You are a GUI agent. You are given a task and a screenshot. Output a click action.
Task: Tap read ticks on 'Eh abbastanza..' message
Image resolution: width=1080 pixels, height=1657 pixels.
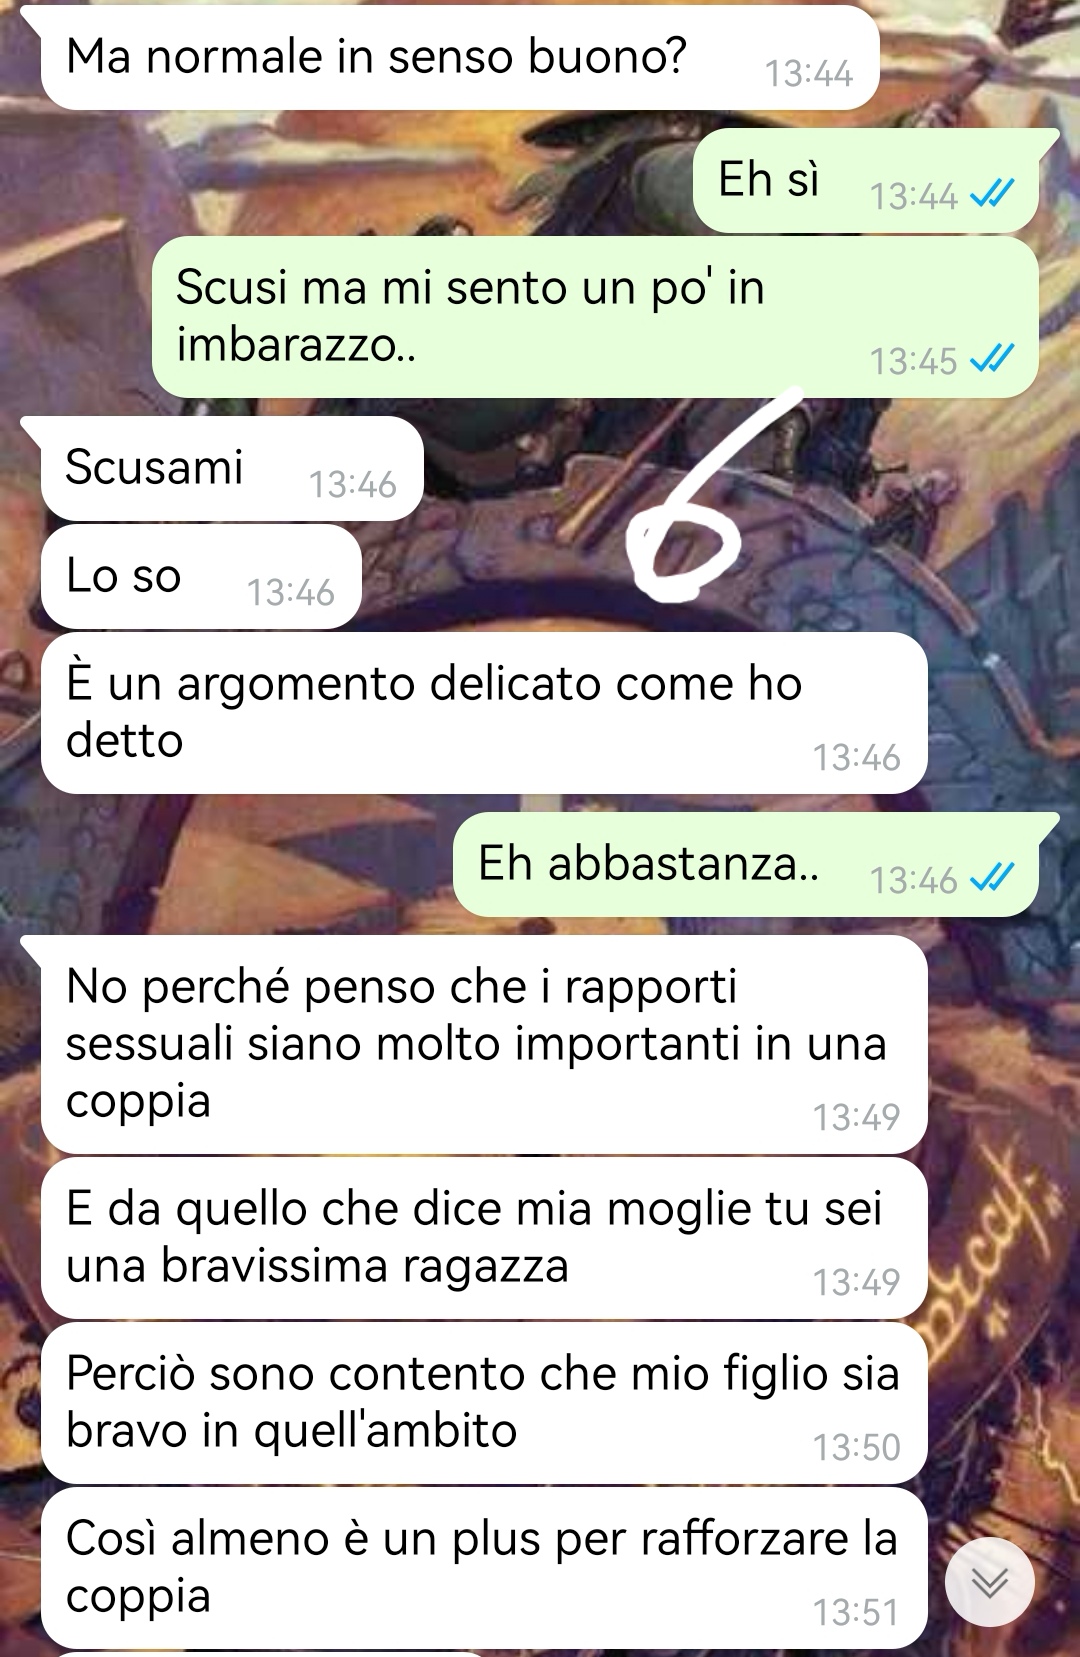click(993, 879)
